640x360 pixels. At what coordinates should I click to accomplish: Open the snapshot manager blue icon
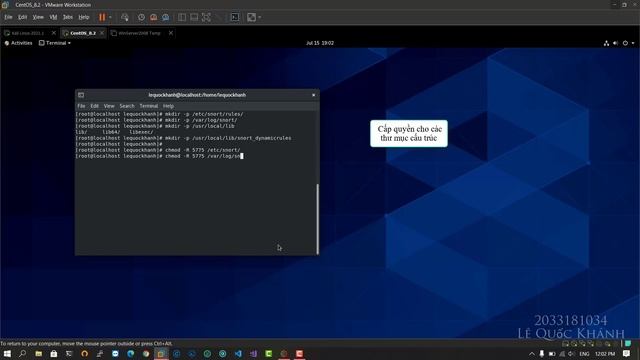(166, 17)
